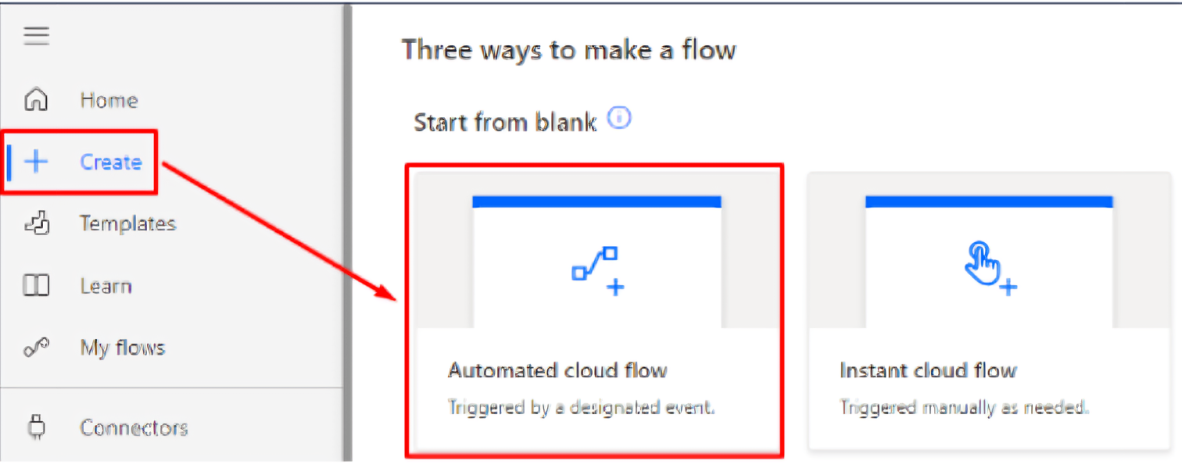Click the Learn book icon
The image size is (1182, 475).
click(36, 286)
